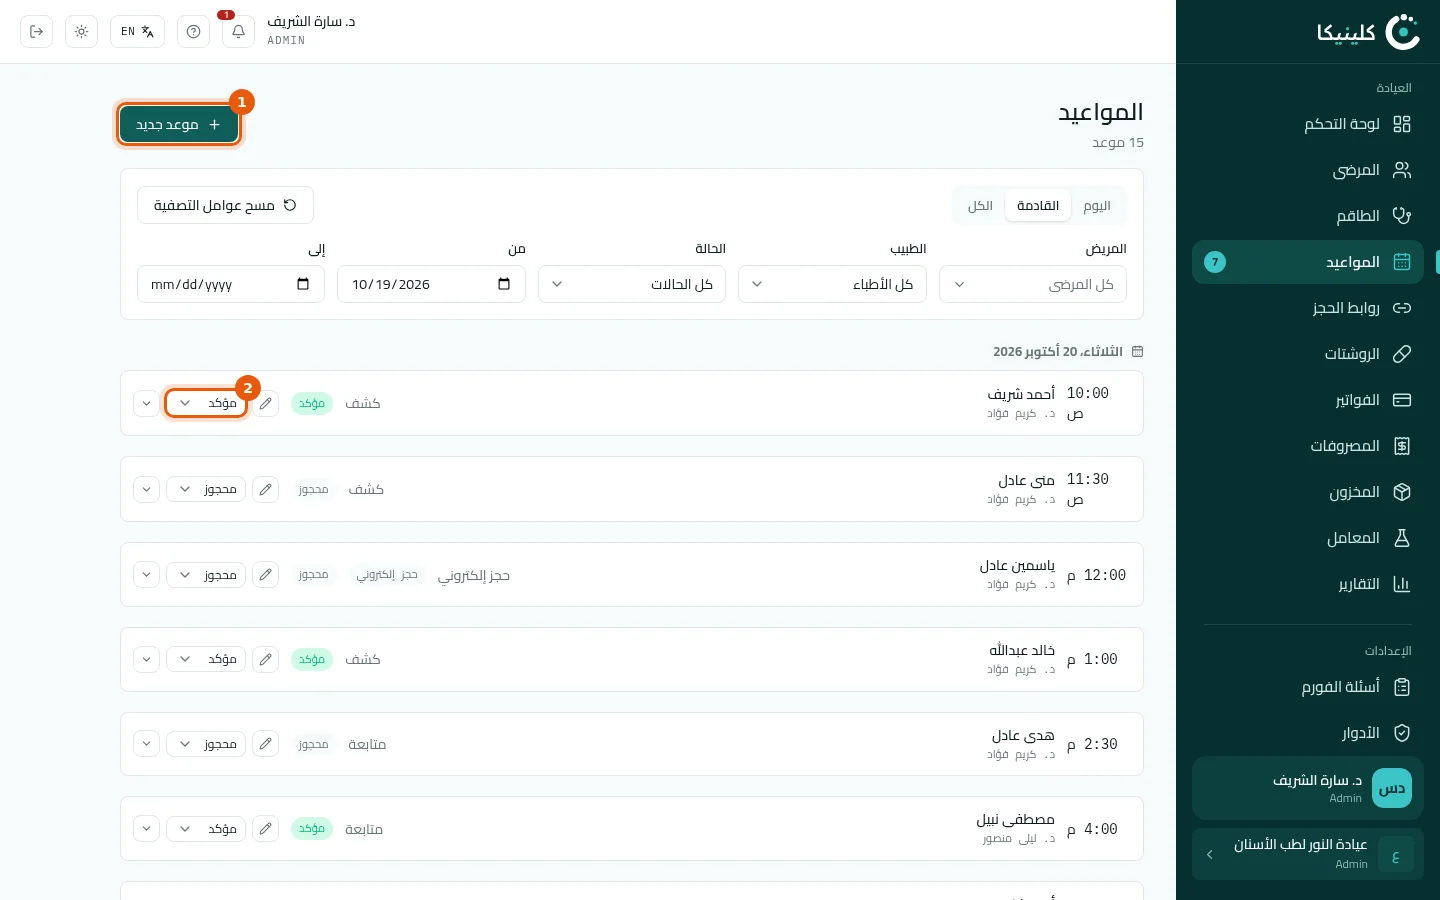Click مسح عوامل التصفية clear filters button
This screenshot has width=1440, height=900.
click(x=225, y=205)
